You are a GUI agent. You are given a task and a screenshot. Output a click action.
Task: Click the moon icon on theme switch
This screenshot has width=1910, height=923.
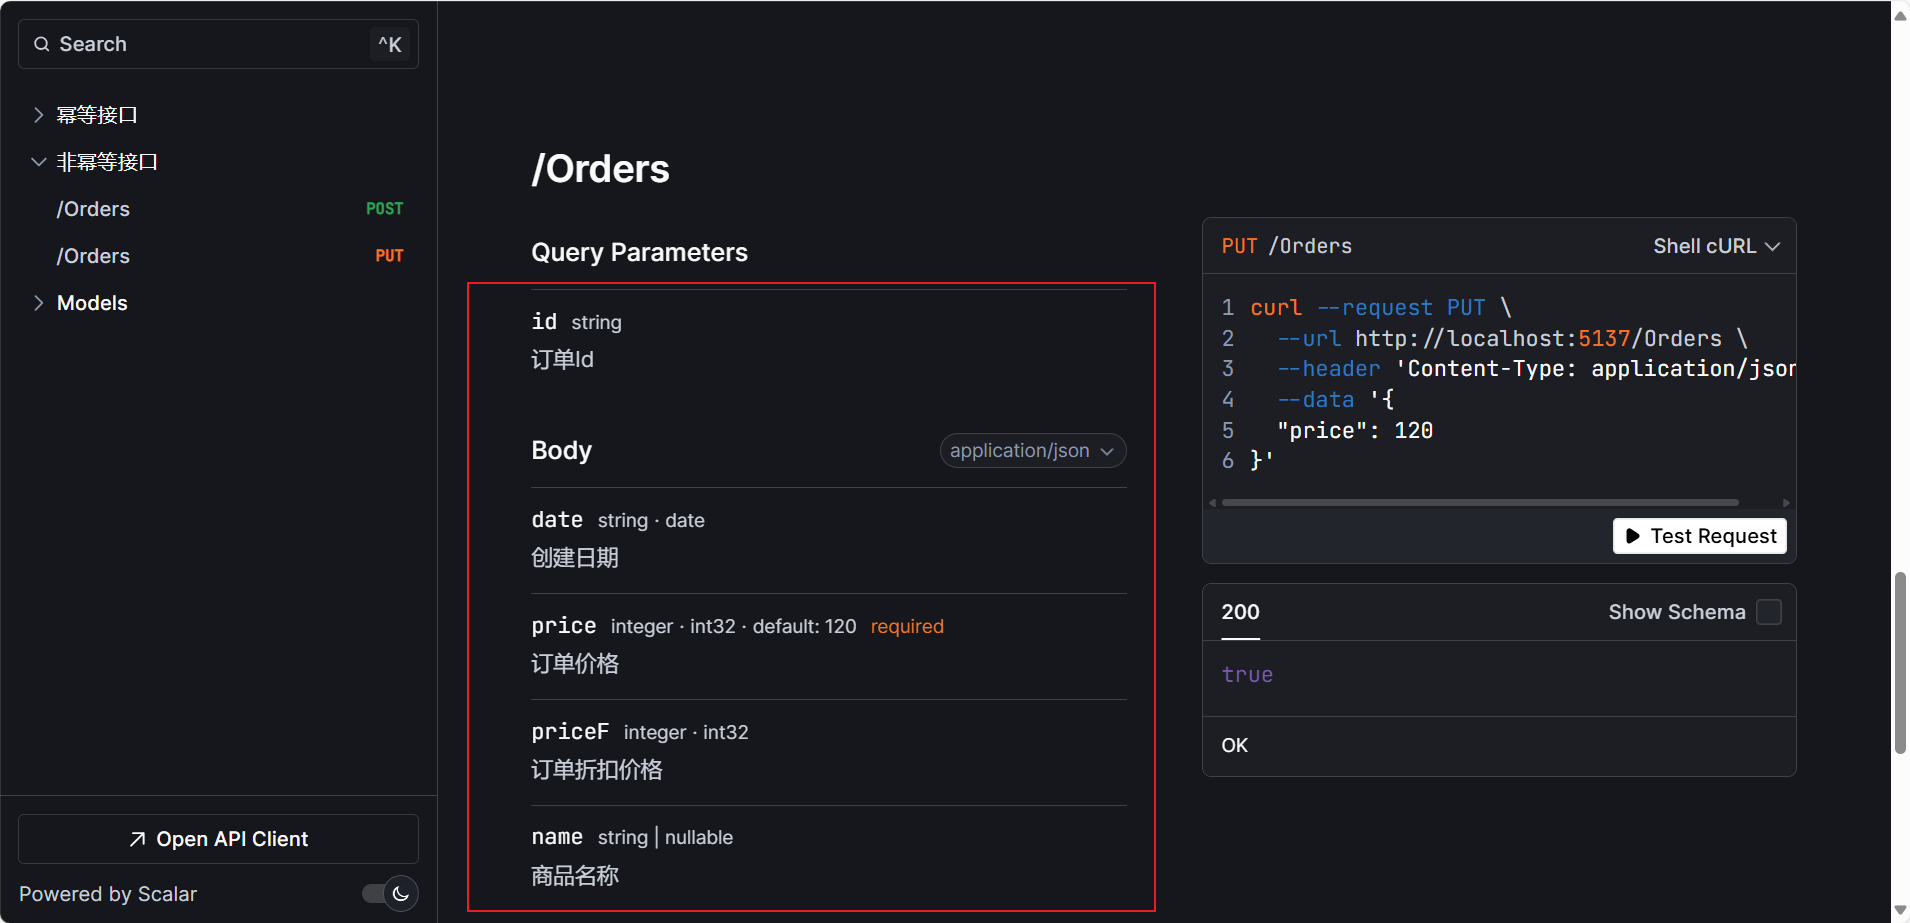401,894
